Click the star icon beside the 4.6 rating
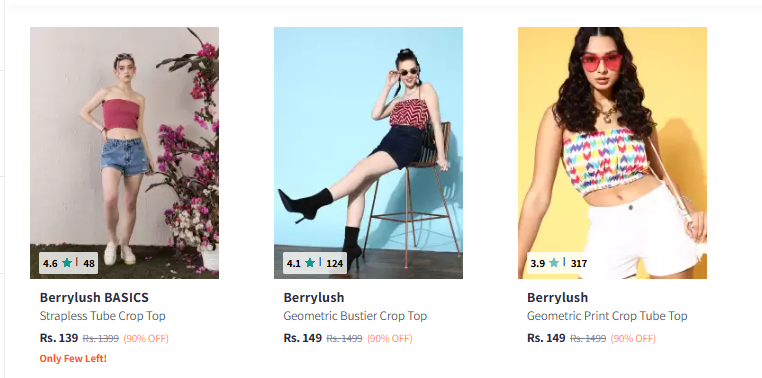762x378 pixels. point(67,263)
